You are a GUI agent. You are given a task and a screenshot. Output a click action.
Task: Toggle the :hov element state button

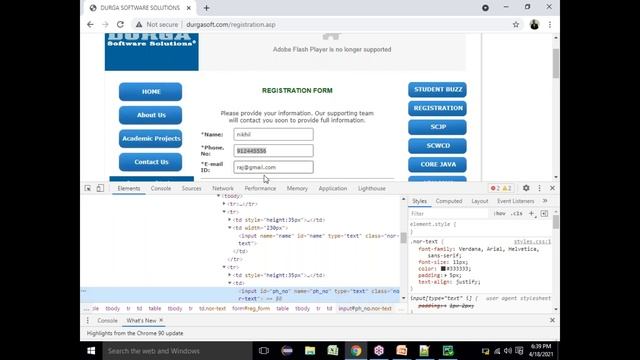click(x=499, y=213)
